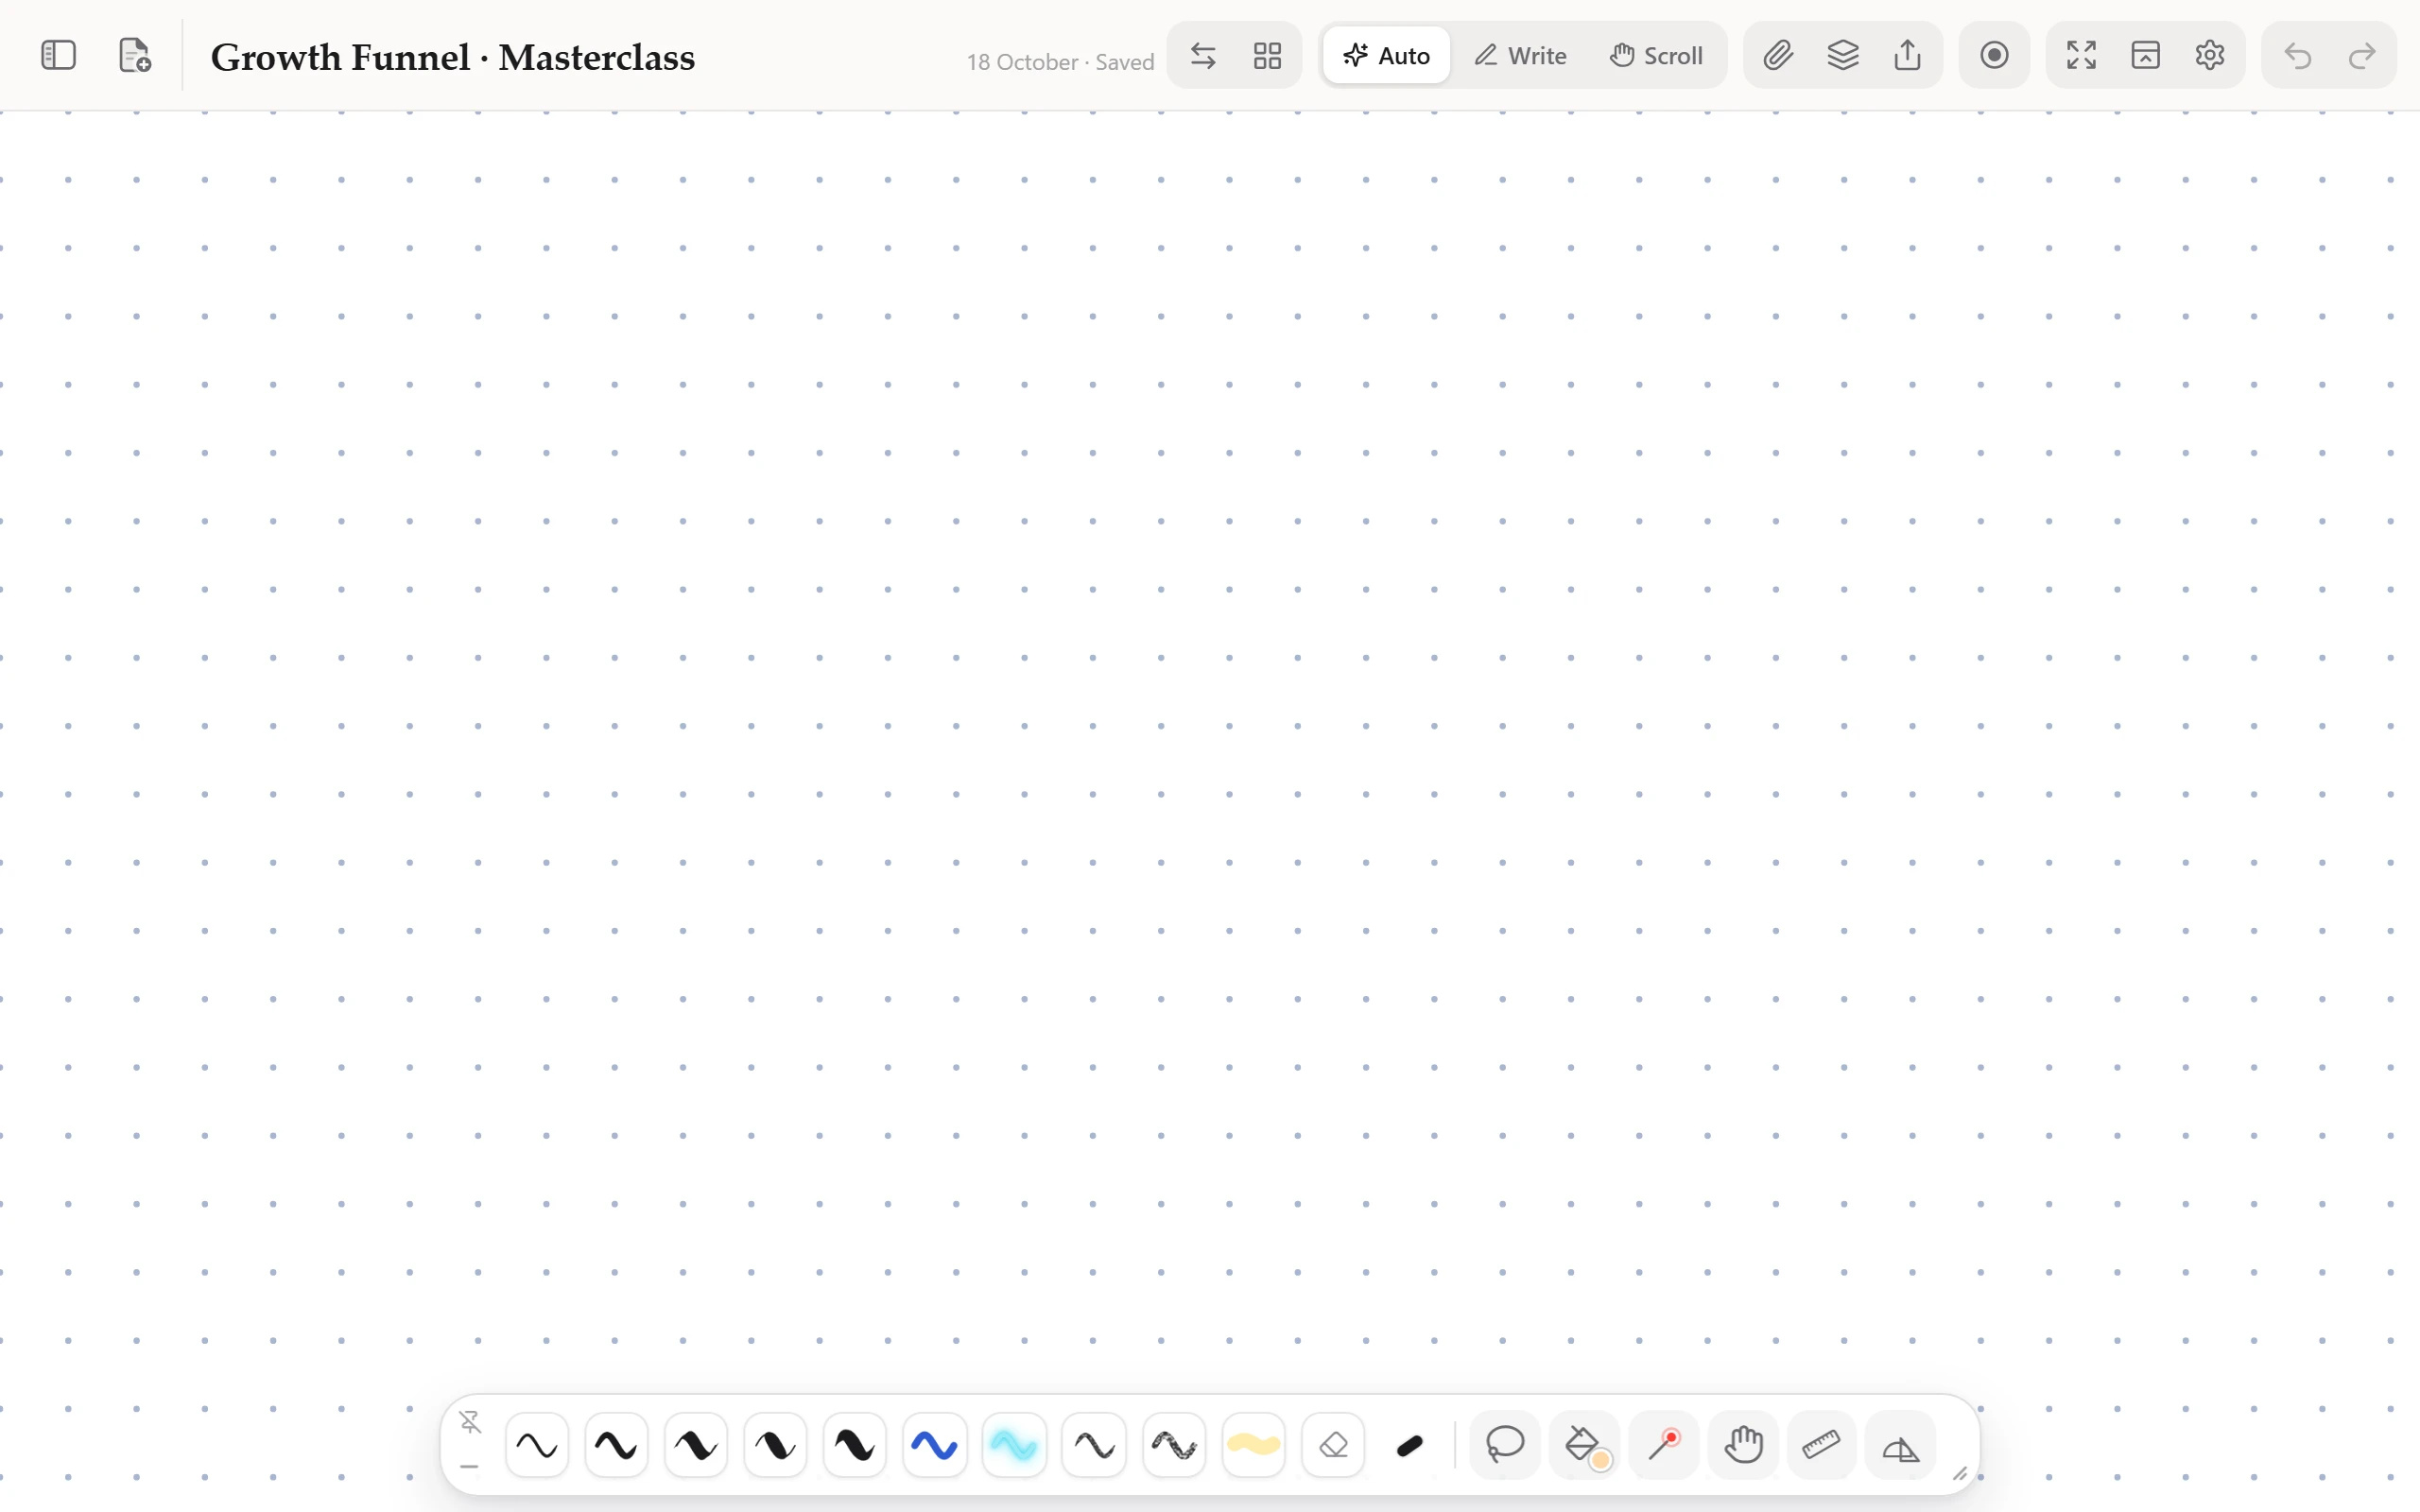Redo the last action
This screenshot has width=2420, height=1512.
pos(2361,55)
